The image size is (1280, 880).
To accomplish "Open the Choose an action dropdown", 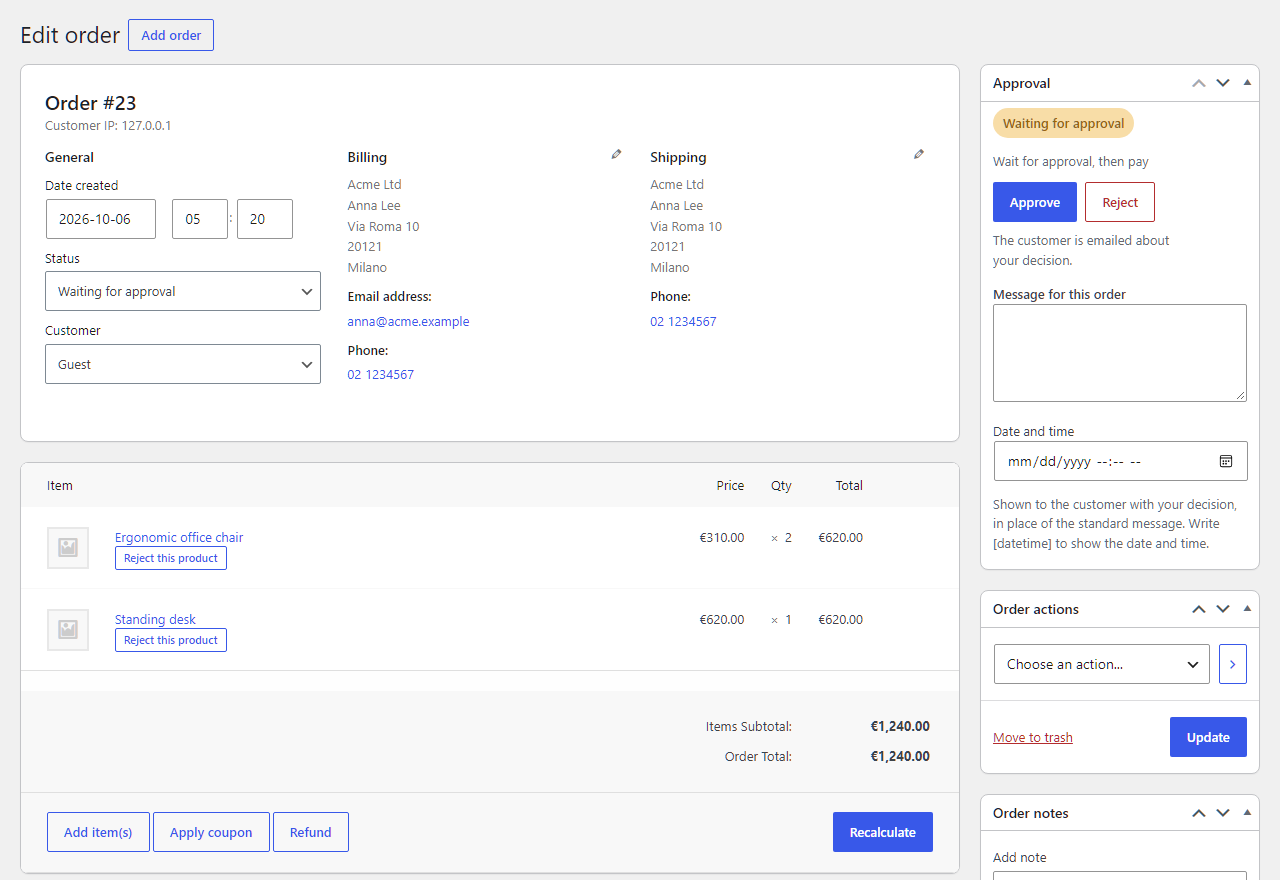I will click(1102, 664).
